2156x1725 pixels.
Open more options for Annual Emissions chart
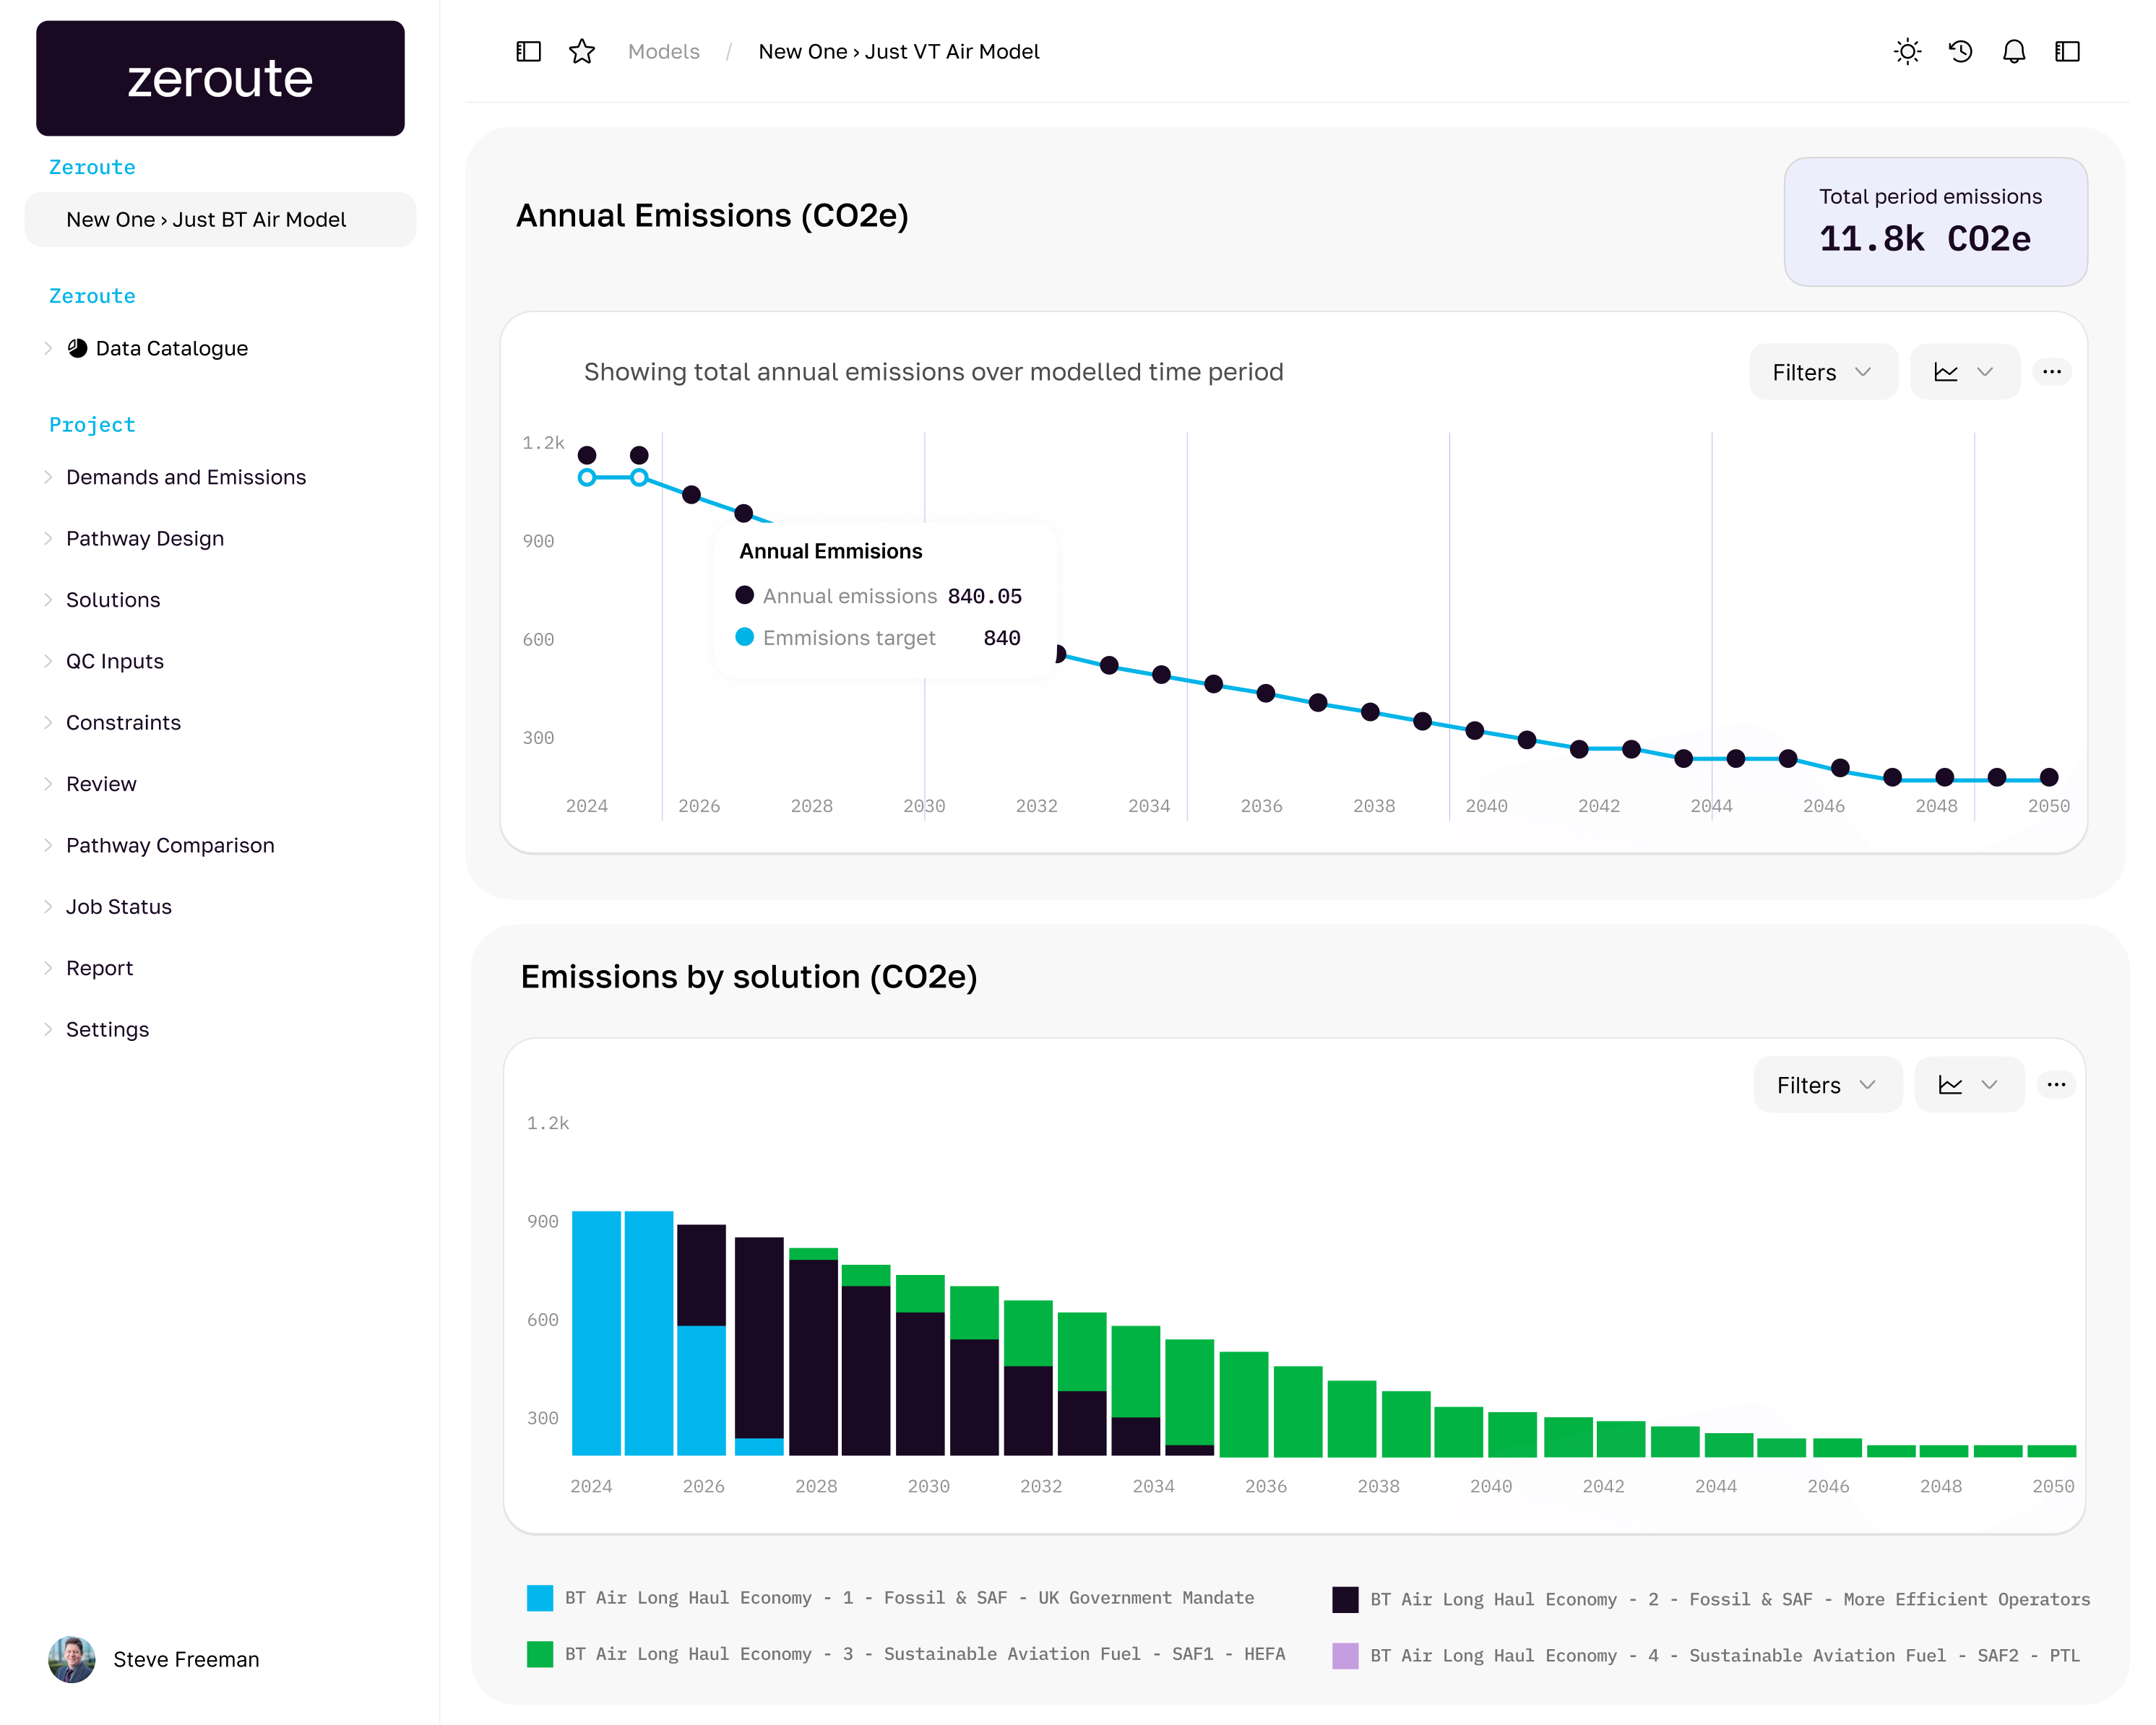tap(2052, 371)
